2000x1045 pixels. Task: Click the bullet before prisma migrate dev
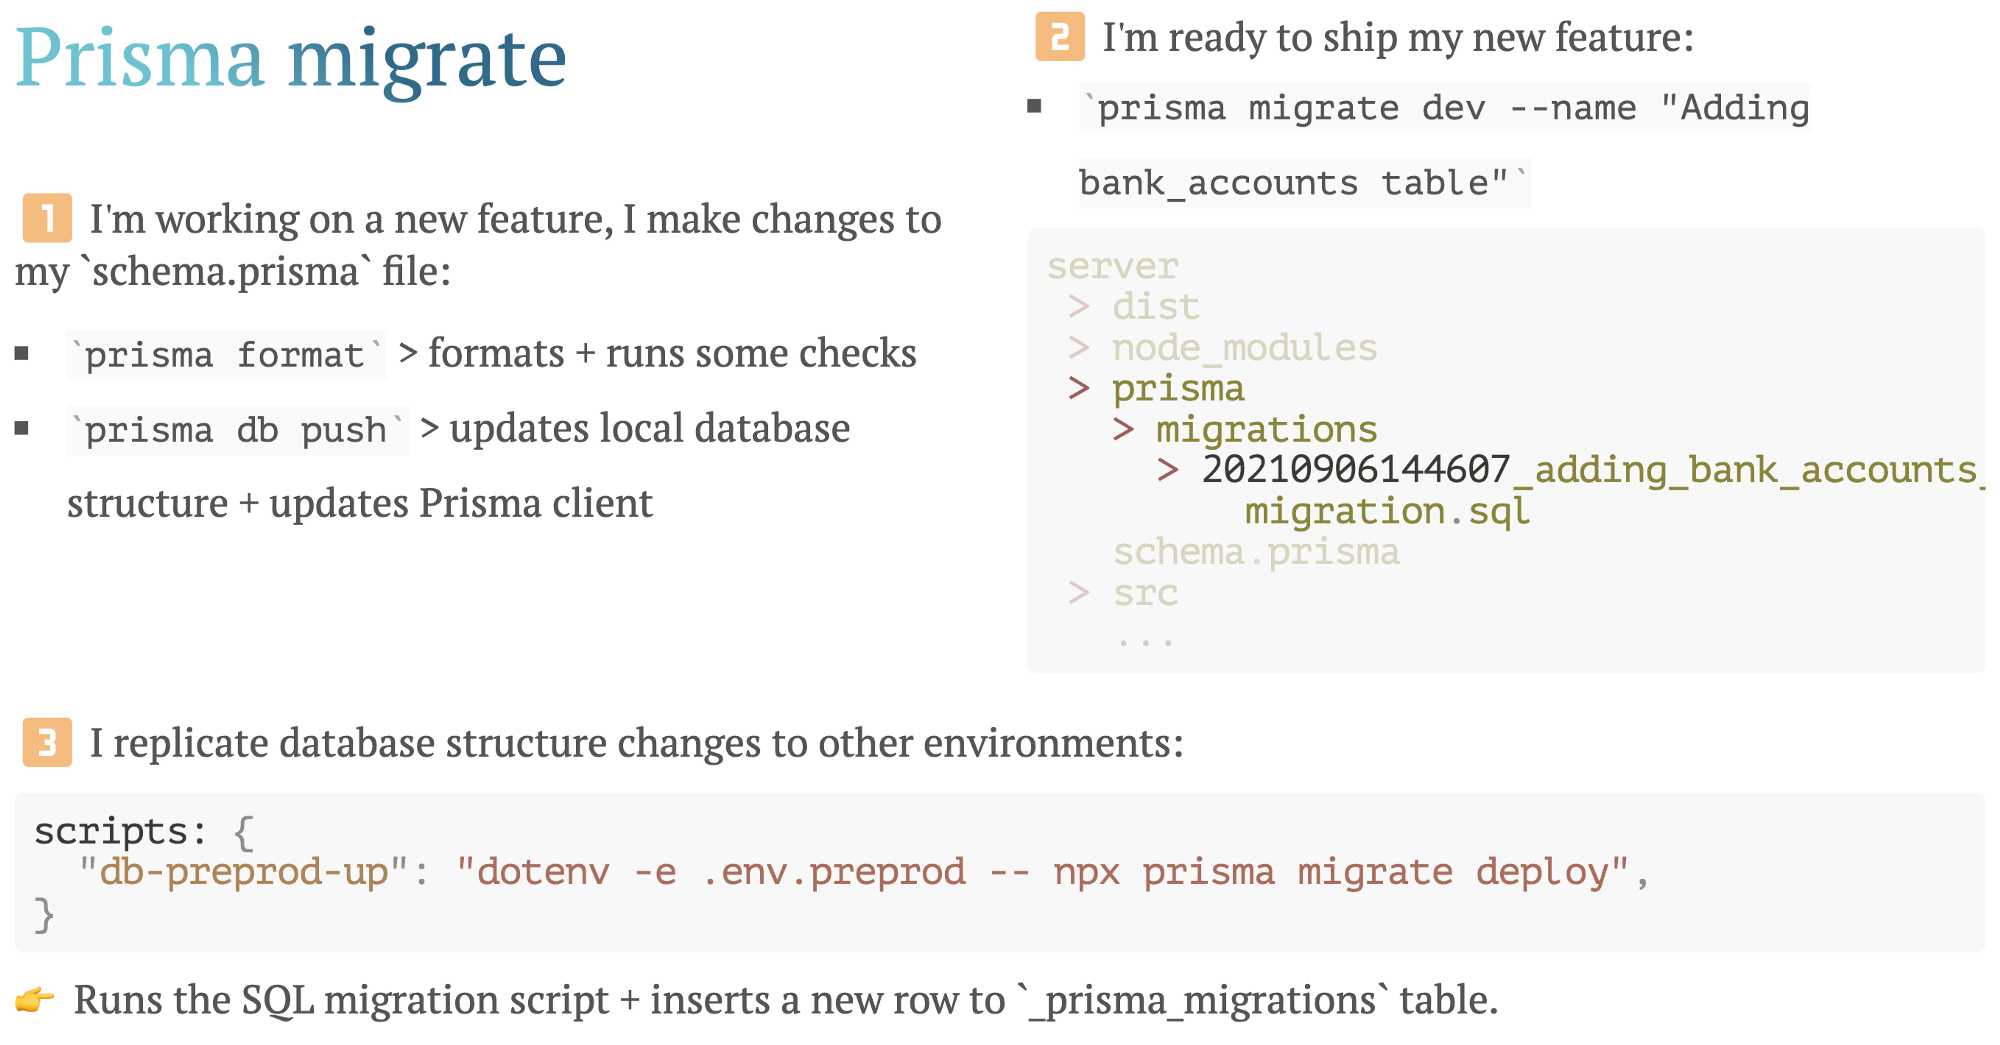1035,106
